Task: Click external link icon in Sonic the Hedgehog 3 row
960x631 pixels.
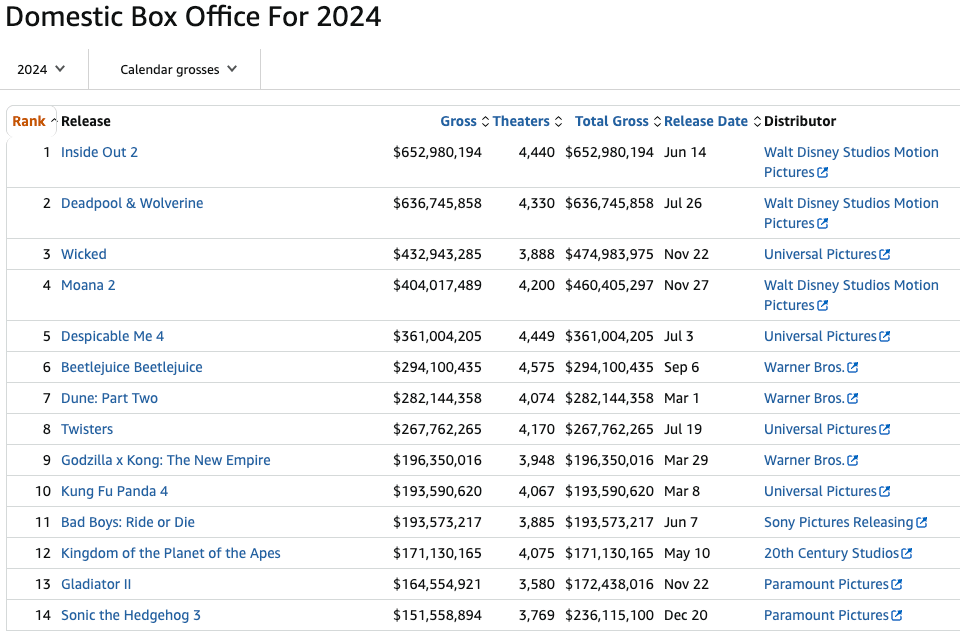Action: (897, 616)
